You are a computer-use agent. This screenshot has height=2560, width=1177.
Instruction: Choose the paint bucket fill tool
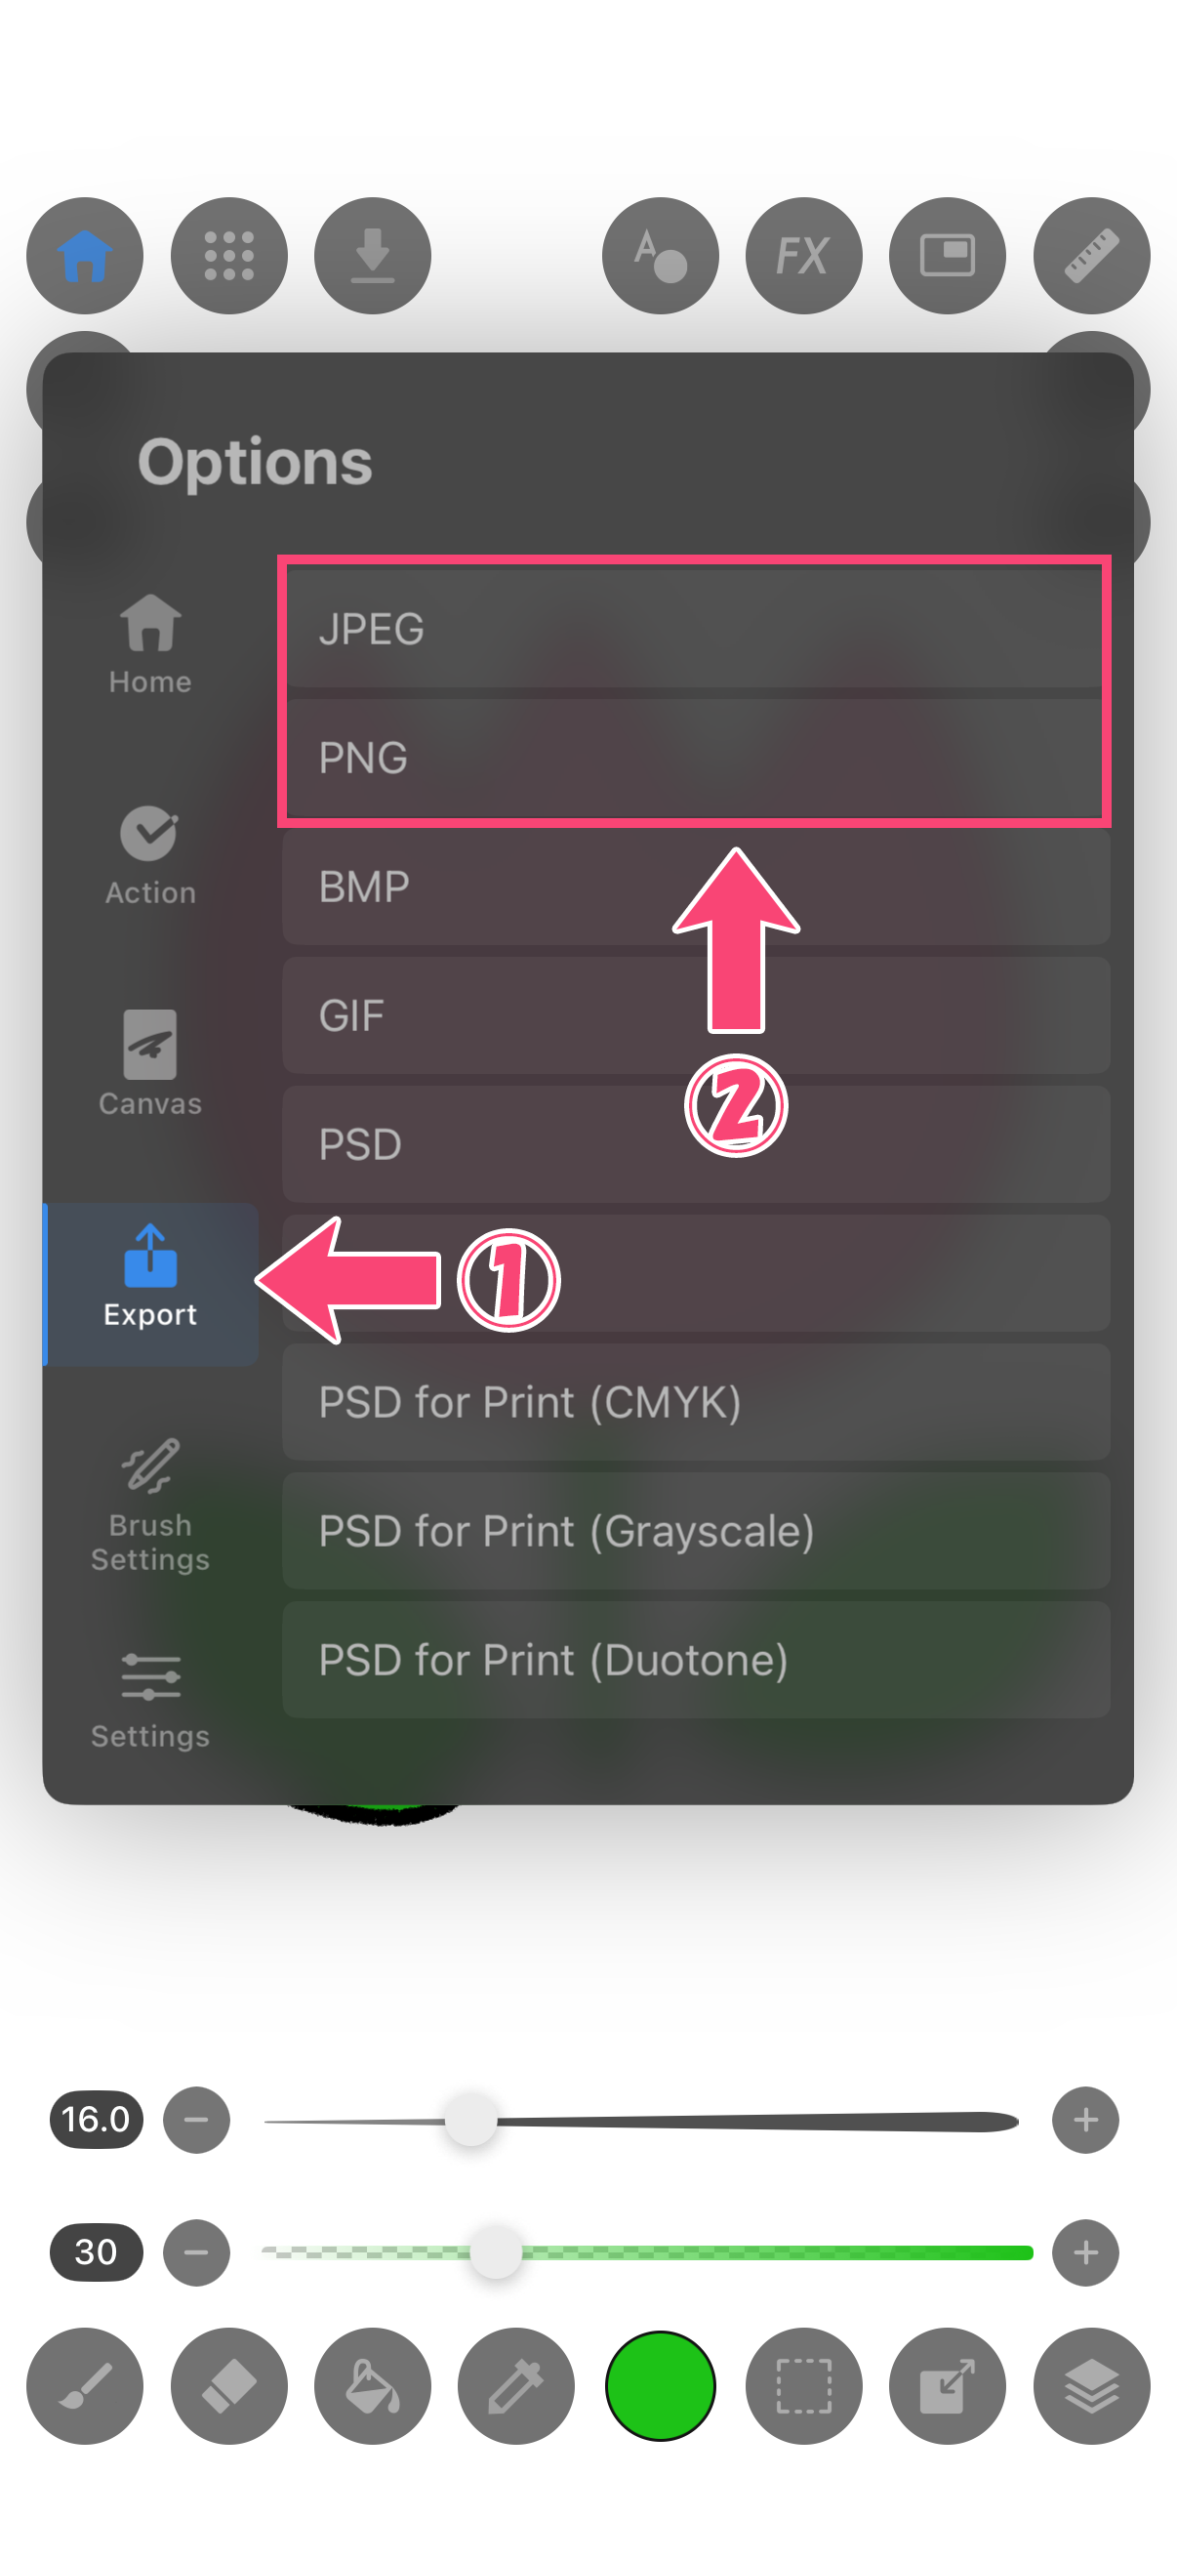click(x=372, y=2385)
